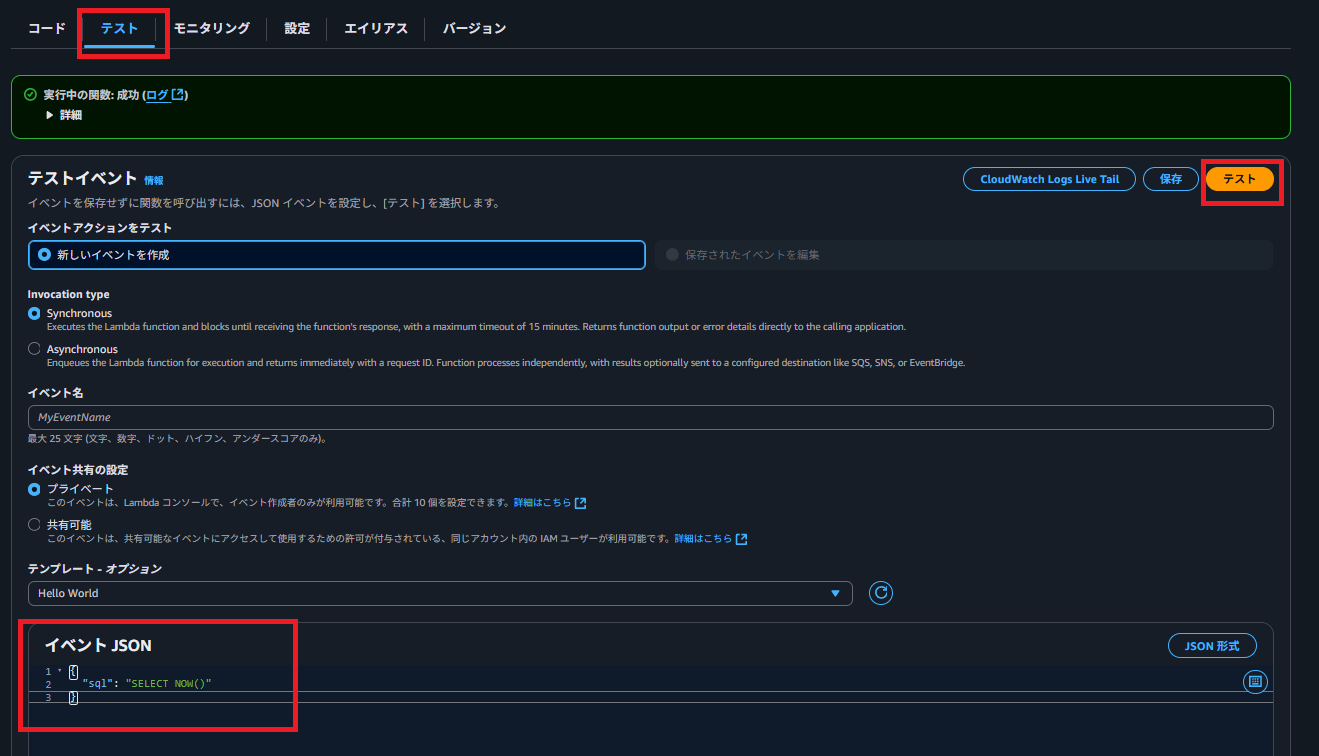Click the 保存 button
Screen dimensions: 1319x756
click(x=1170, y=179)
